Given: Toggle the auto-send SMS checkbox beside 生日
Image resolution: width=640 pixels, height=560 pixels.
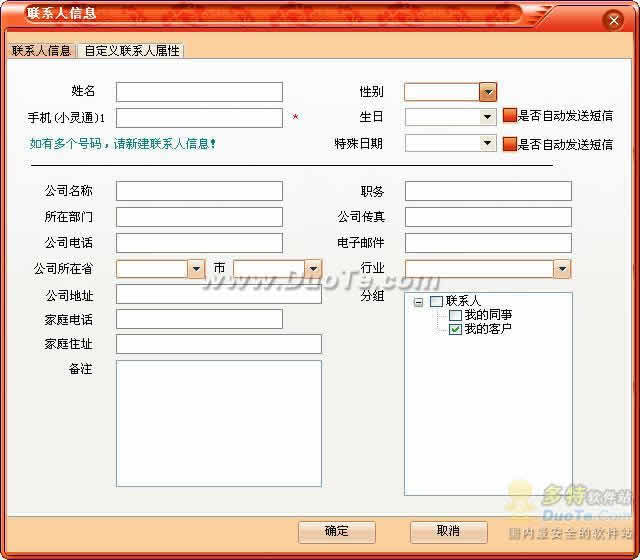Looking at the screenshot, I should [x=509, y=116].
